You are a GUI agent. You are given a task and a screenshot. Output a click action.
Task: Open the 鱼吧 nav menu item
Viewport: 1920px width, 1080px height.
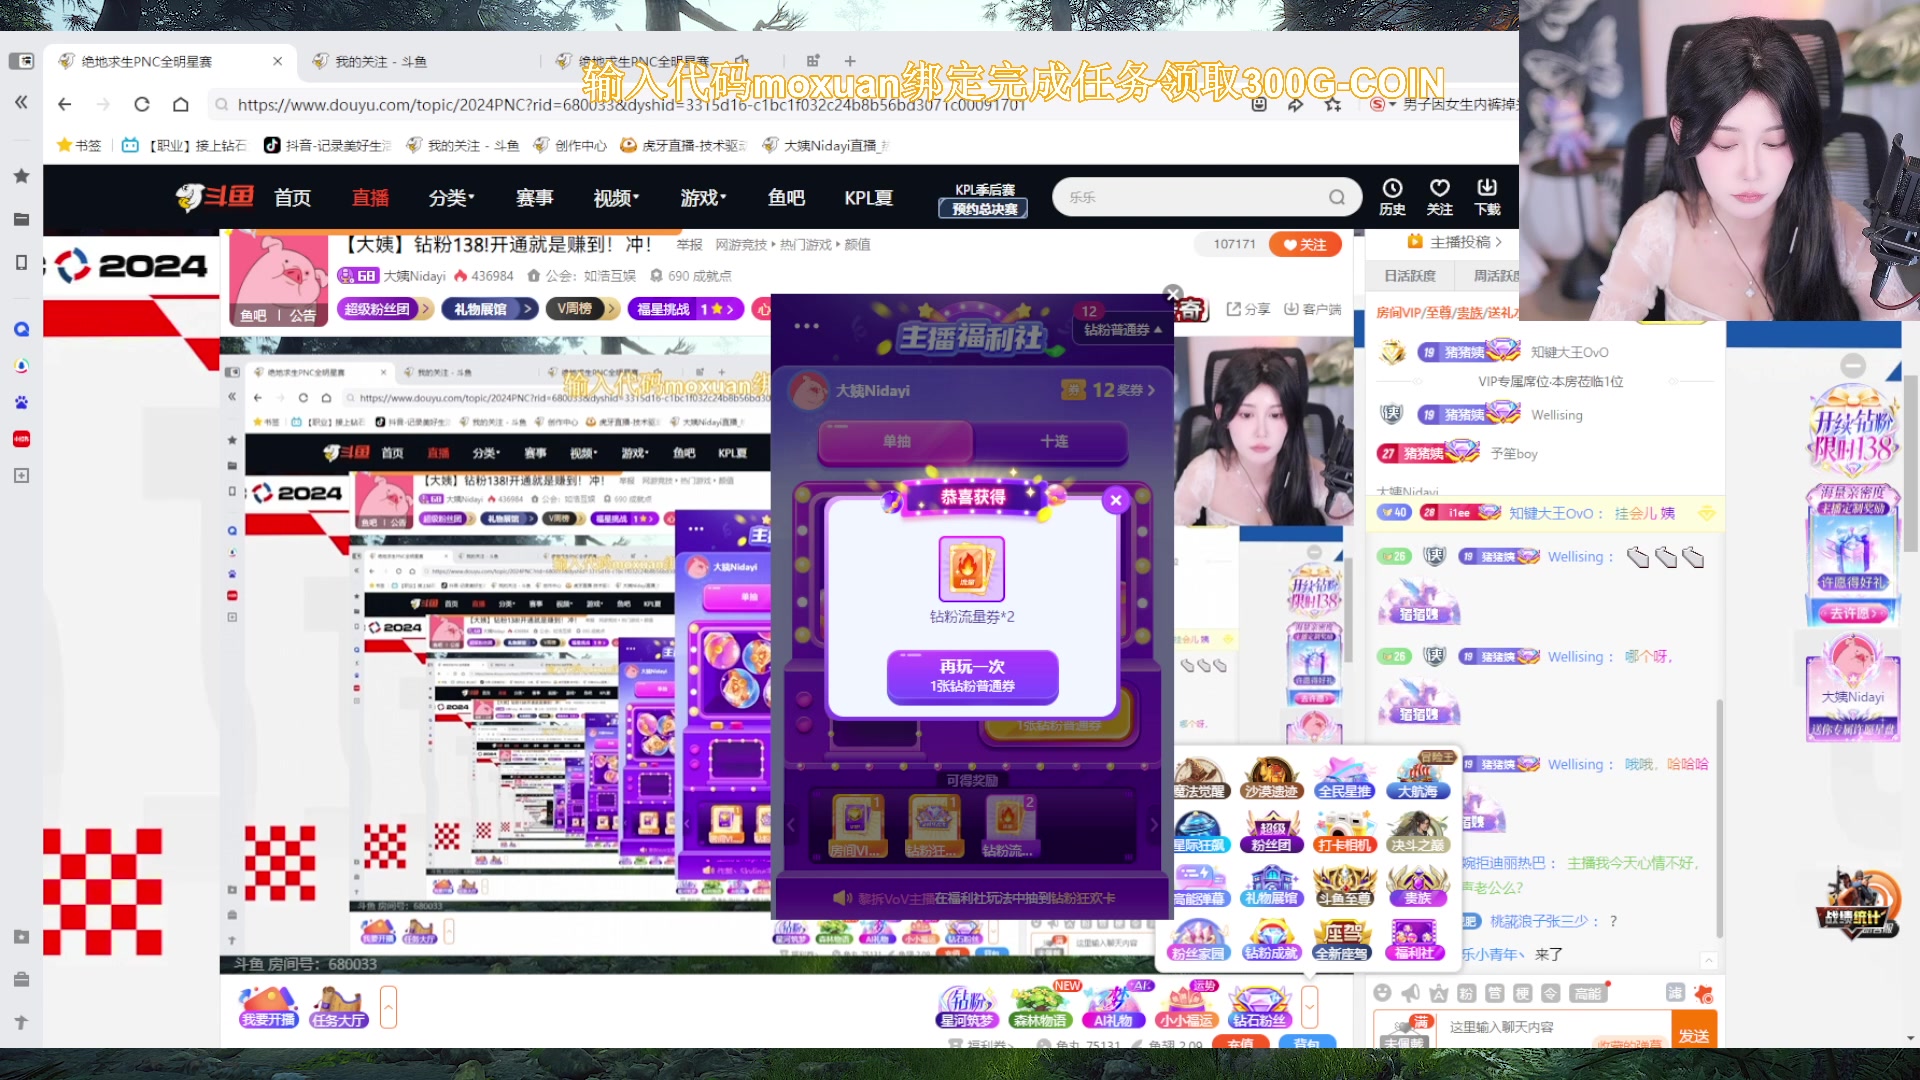(x=786, y=198)
